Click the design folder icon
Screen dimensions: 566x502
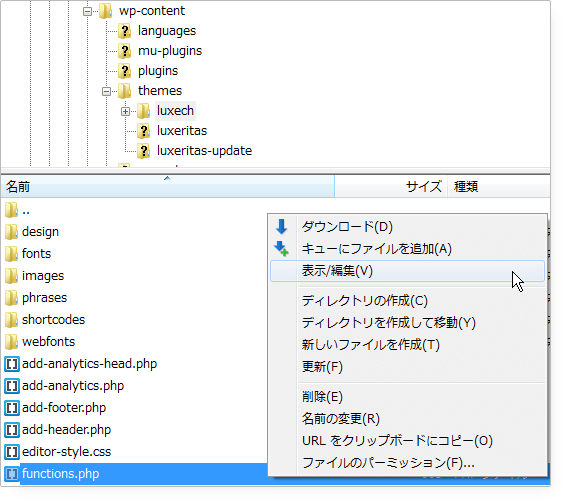(12, 232)
